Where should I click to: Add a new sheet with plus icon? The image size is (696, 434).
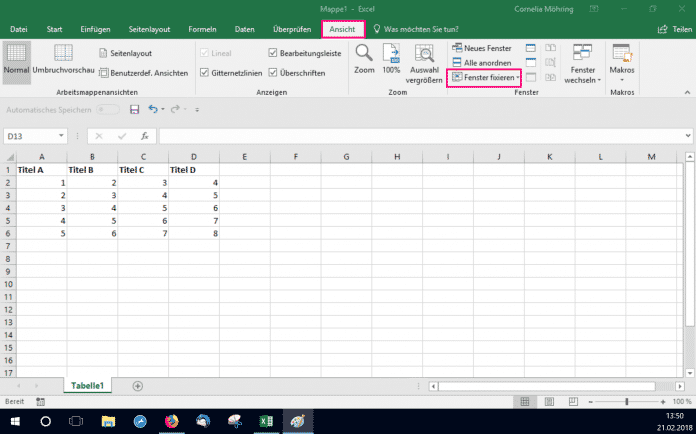137,385
